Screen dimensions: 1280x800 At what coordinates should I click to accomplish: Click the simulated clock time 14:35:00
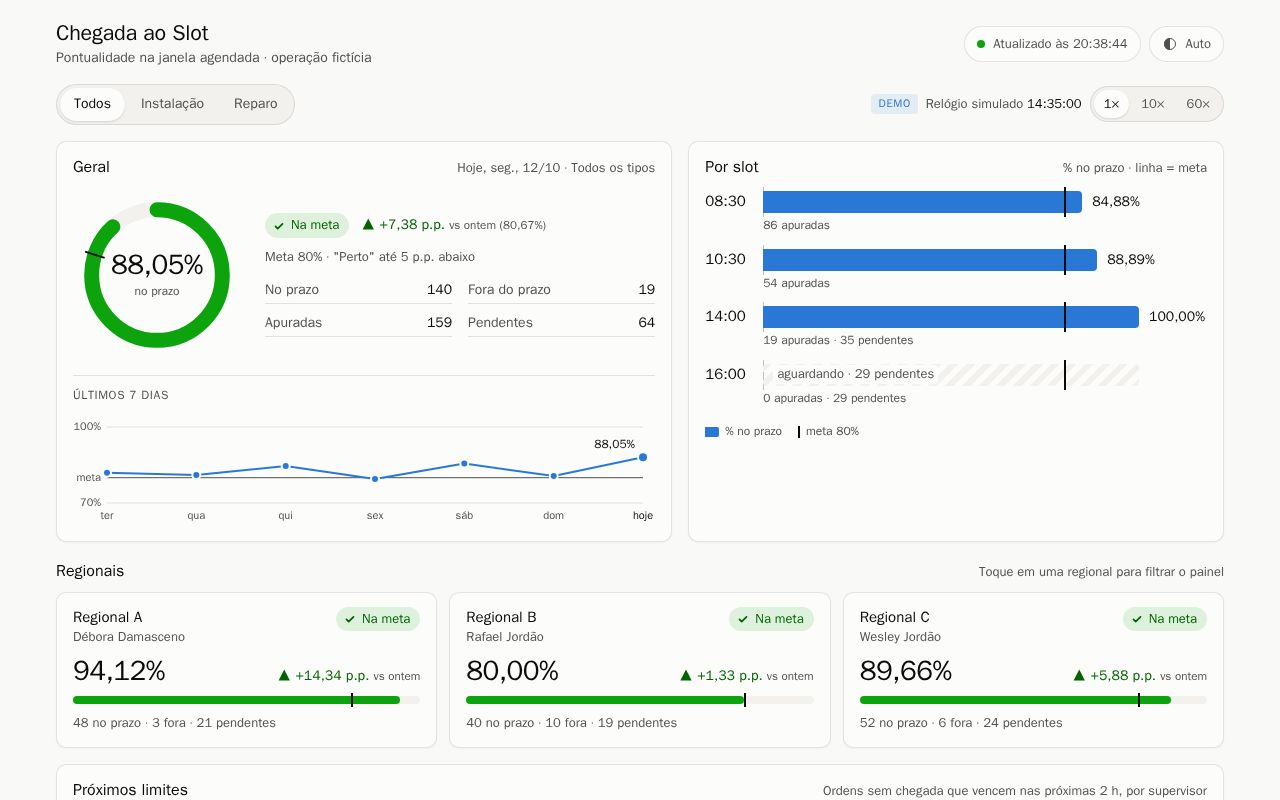tap(1054, 104)
